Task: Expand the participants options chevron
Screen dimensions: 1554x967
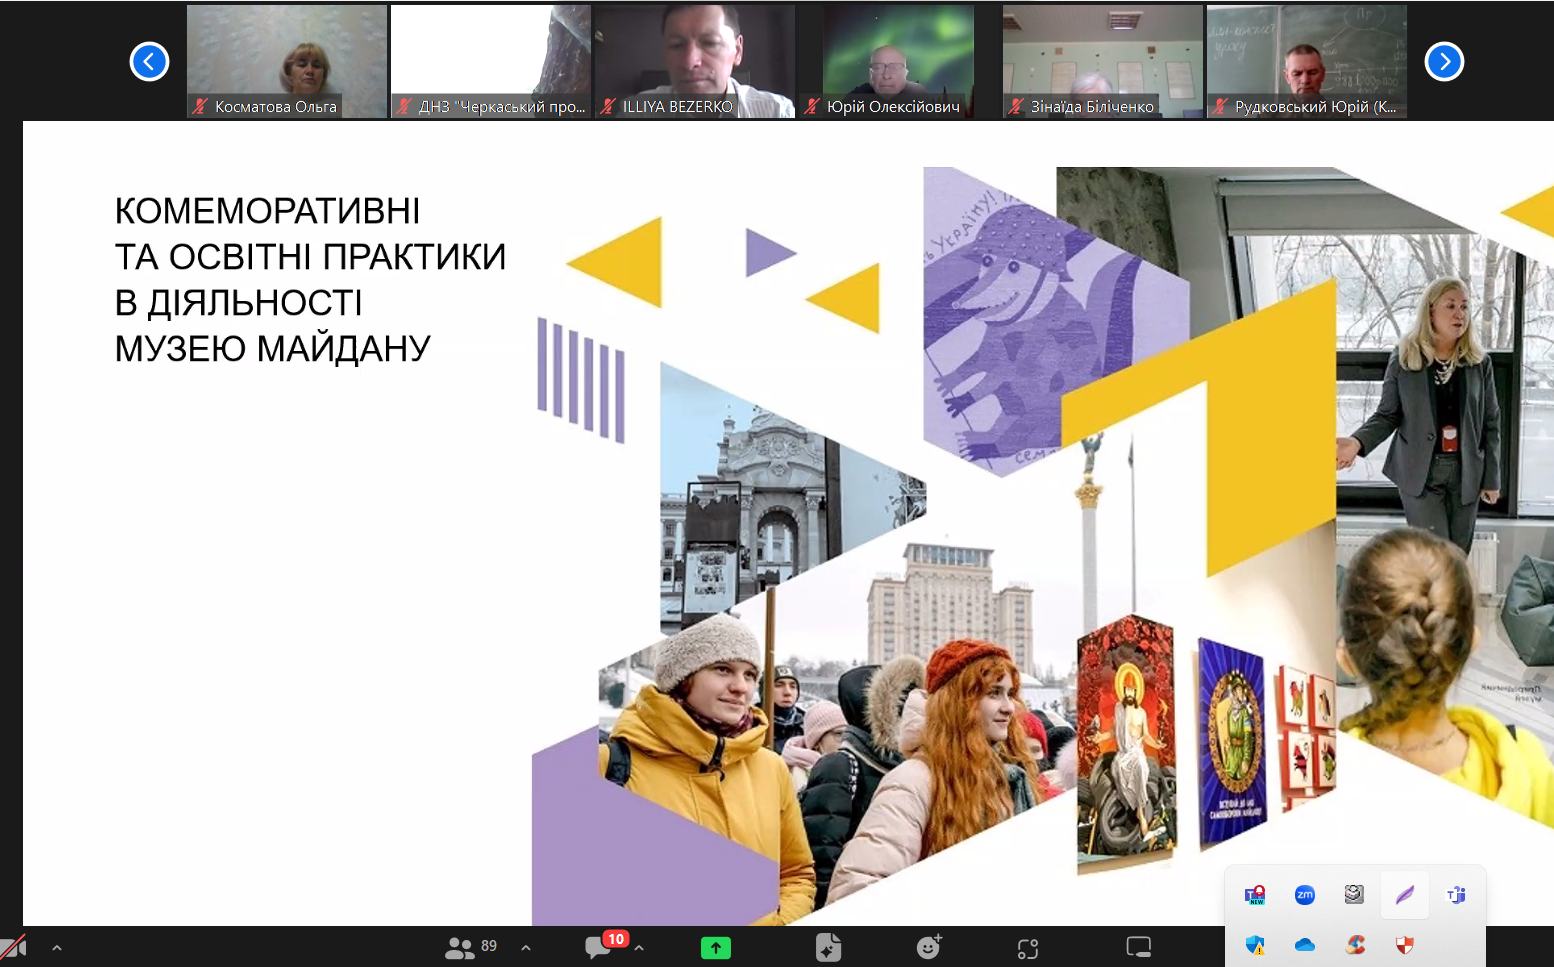Action: point(526,948)
